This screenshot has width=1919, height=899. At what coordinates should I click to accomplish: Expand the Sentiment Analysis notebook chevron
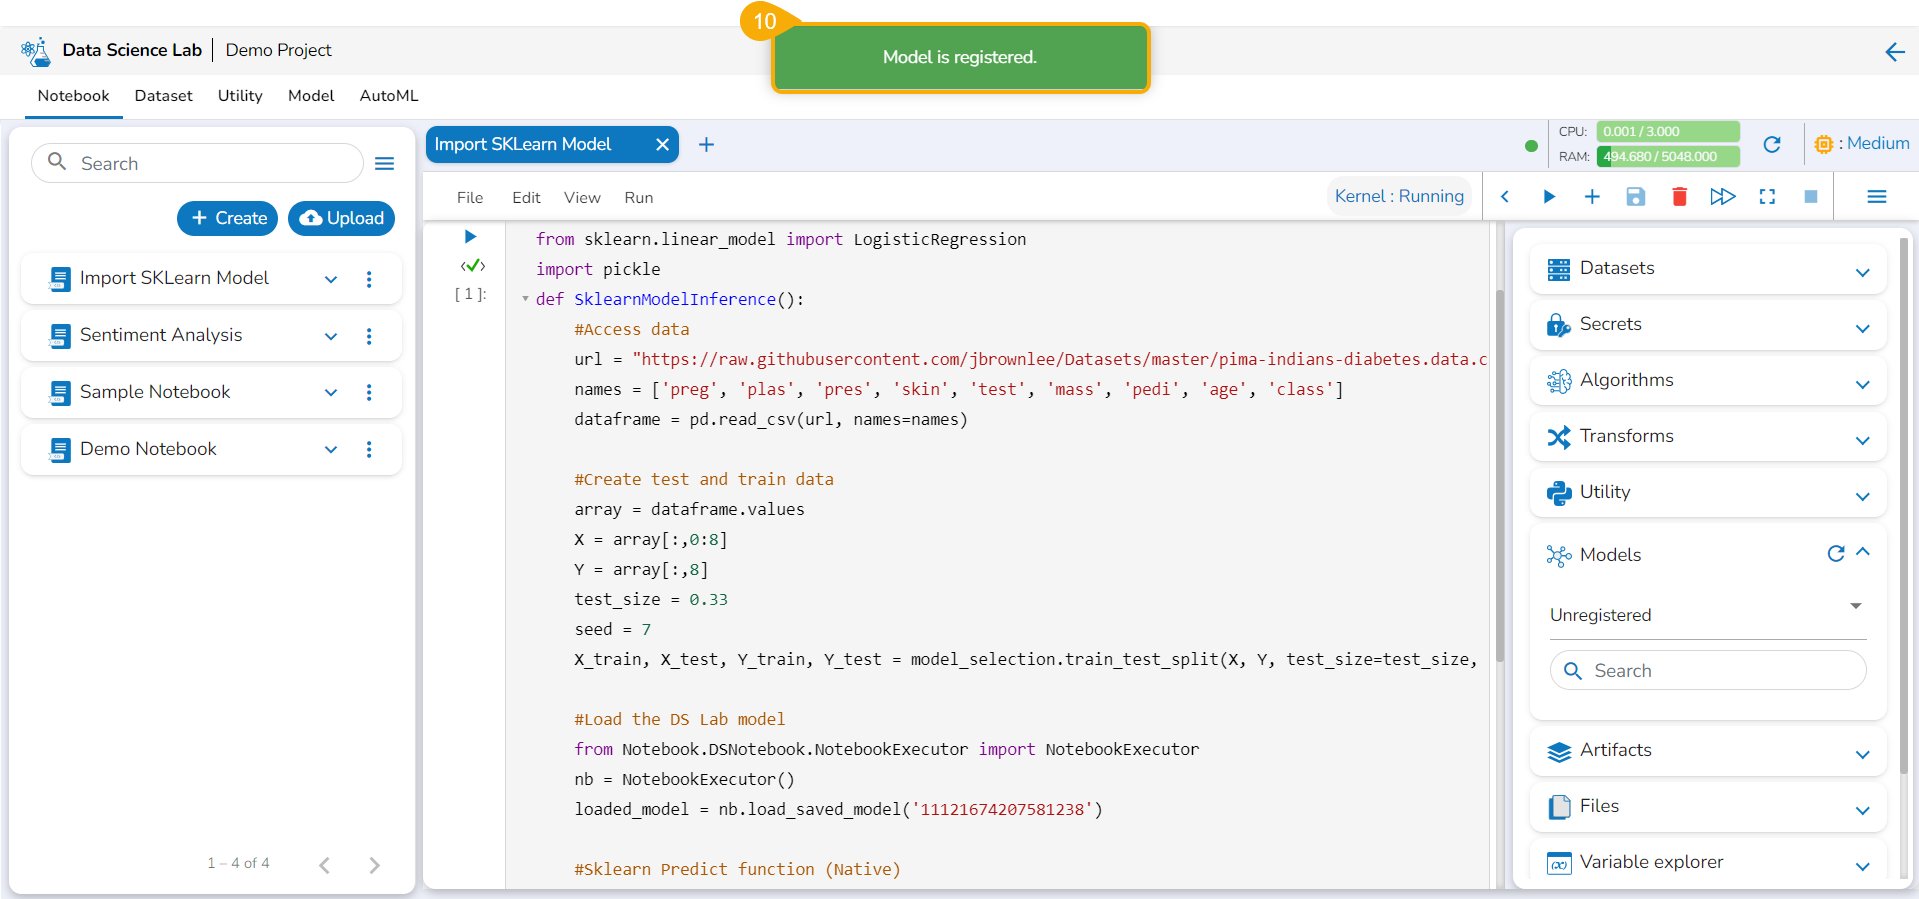331,336
